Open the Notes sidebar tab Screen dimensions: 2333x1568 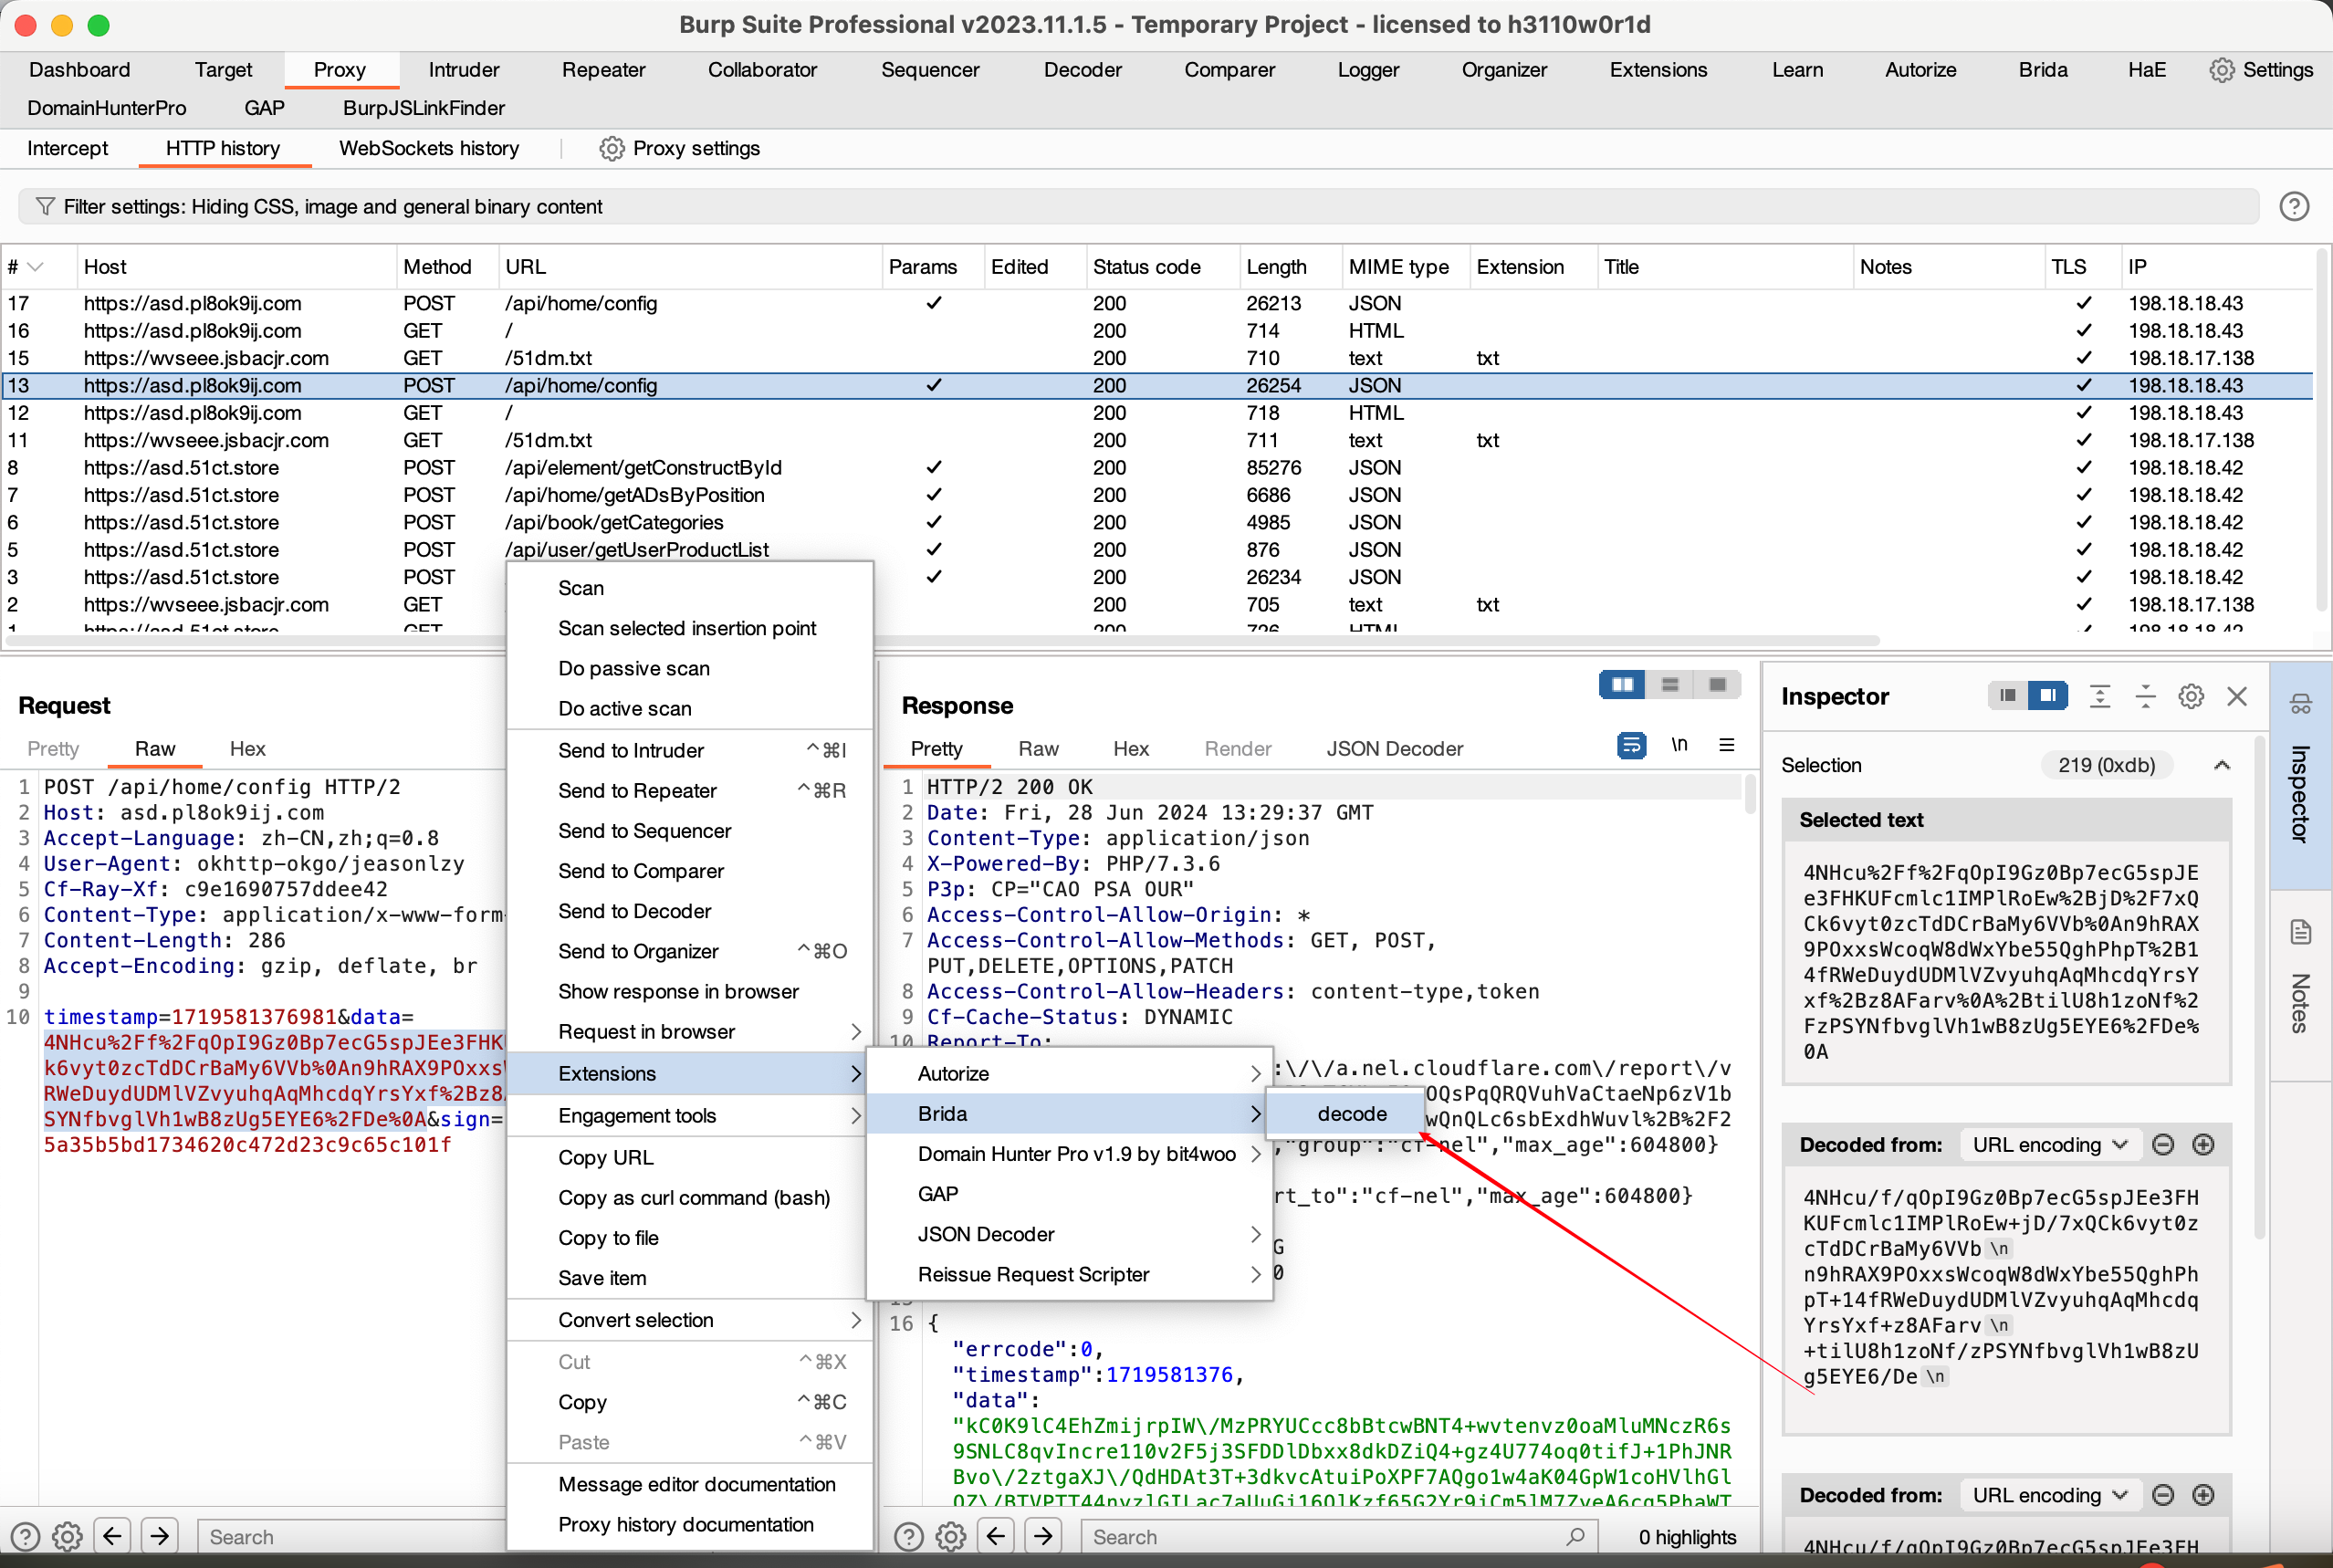[2300, 985]
